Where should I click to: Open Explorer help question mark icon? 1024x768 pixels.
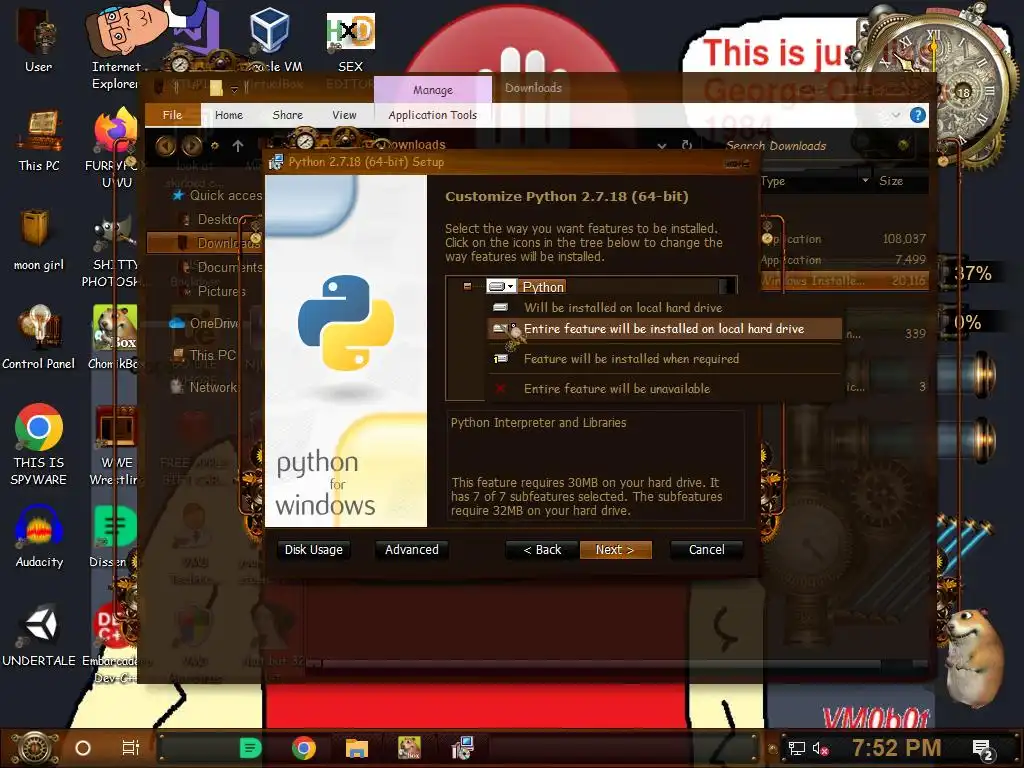point(918,116)
